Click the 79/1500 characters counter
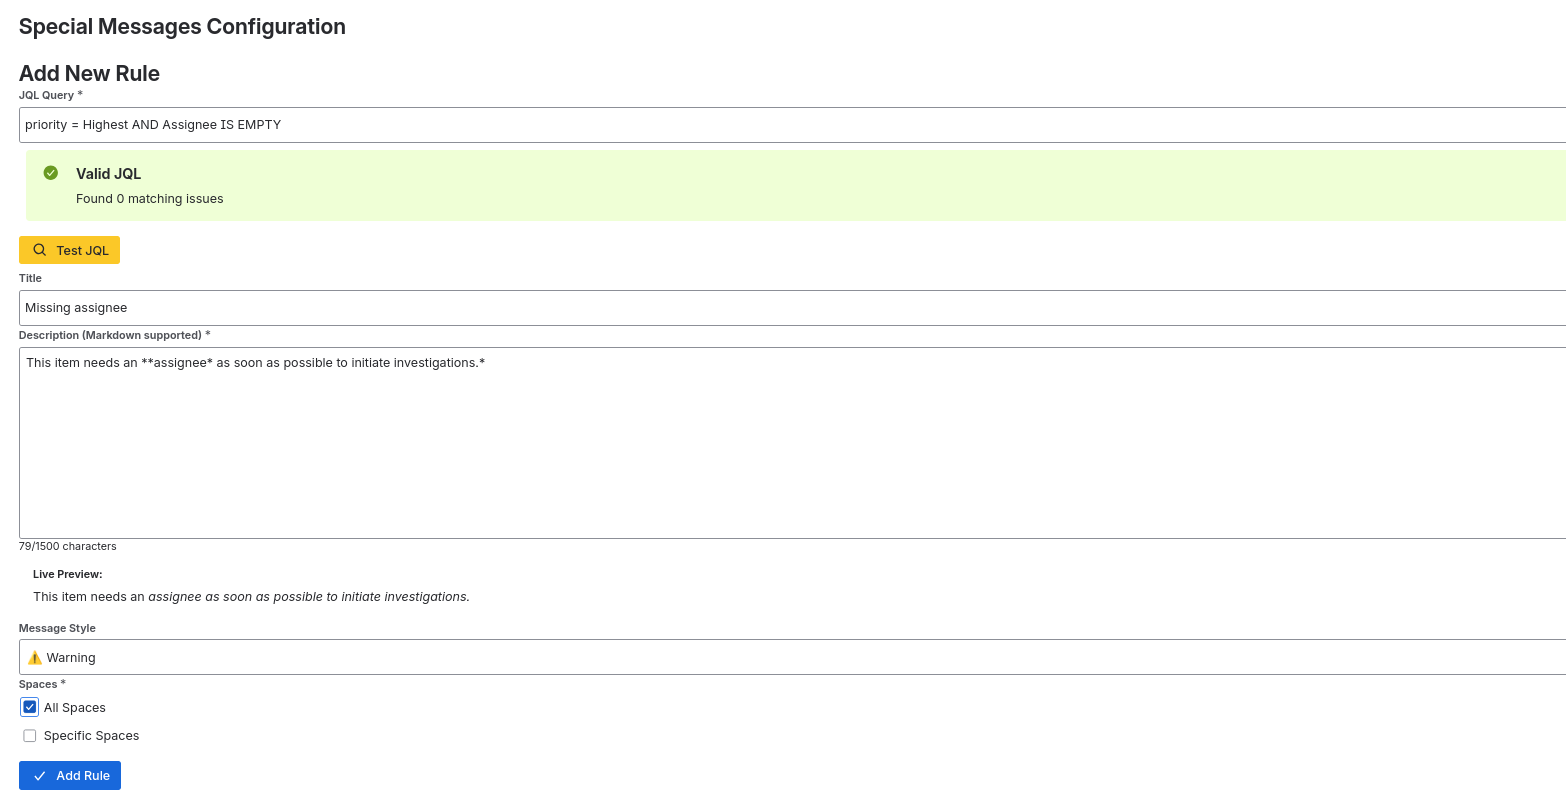The height and width of the screenshot is (796, 1566). (67, 546)
